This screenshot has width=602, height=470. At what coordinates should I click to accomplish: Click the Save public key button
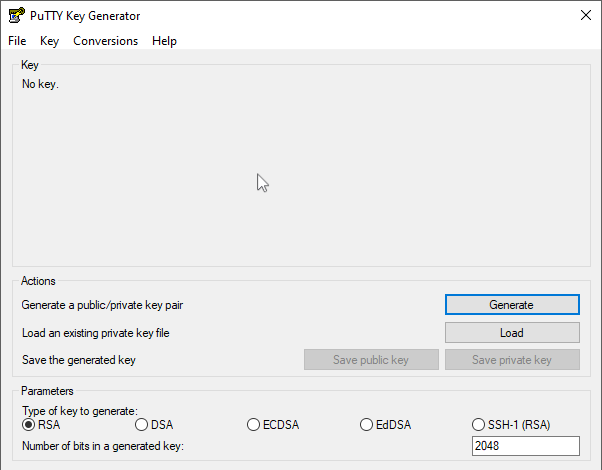click(x=371, y=360)
